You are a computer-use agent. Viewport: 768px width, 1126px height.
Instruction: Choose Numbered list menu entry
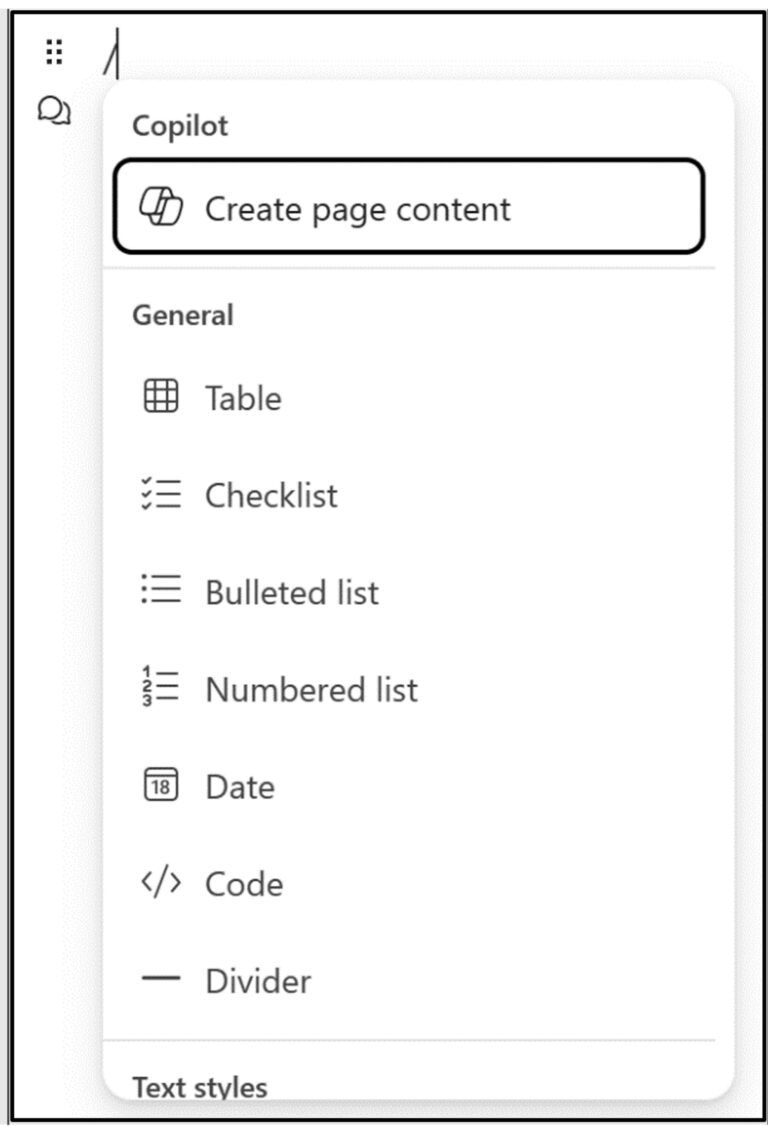tap(309, 688)
